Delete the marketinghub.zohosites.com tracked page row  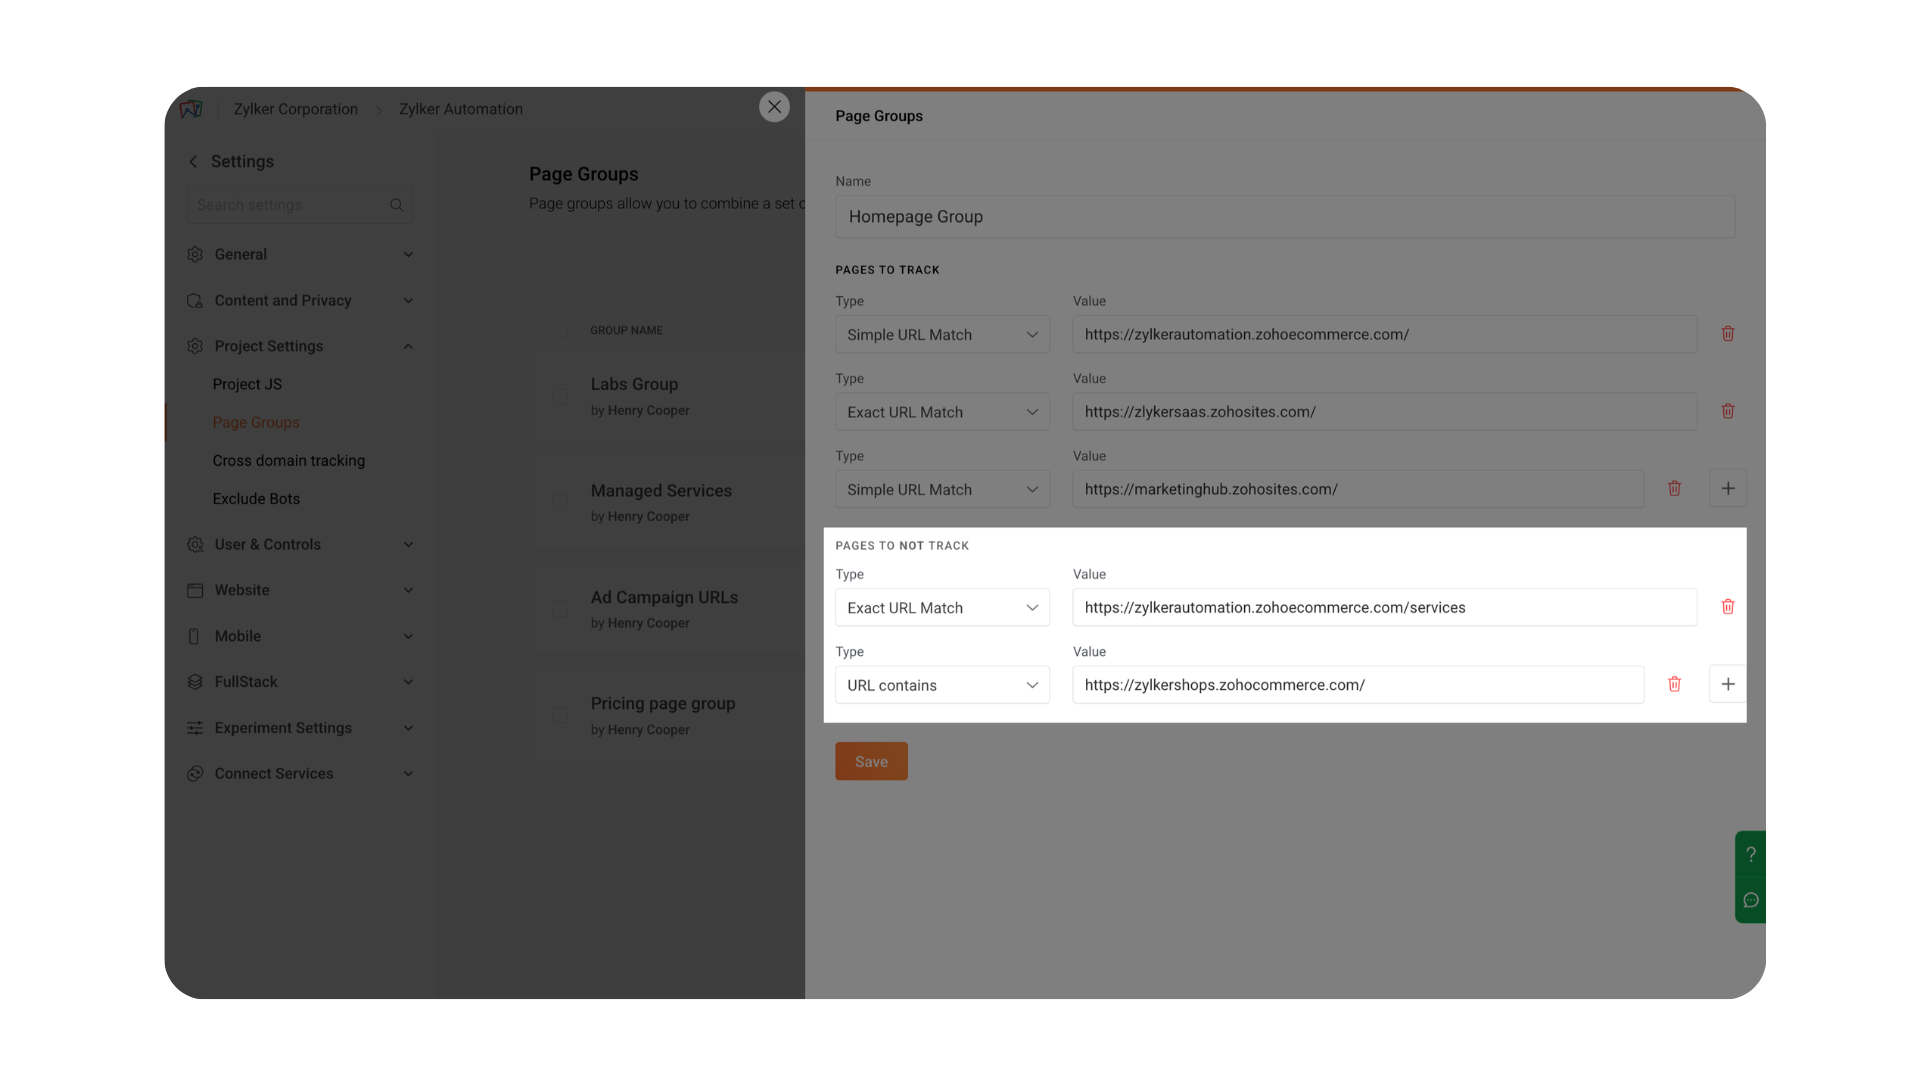pos(1674,489)
